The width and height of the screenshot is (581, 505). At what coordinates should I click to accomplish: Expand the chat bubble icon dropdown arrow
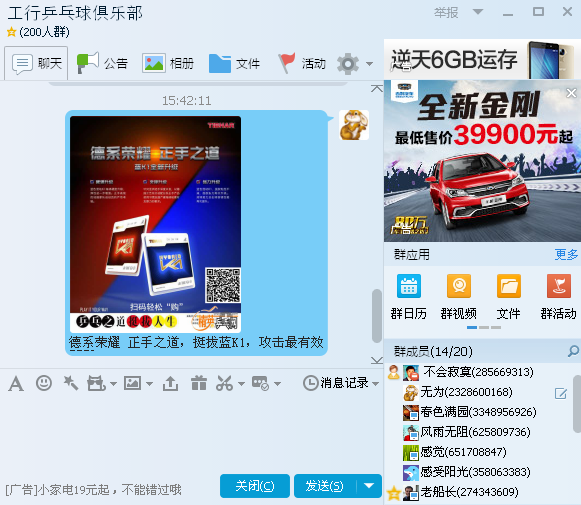tap(277, 384)
